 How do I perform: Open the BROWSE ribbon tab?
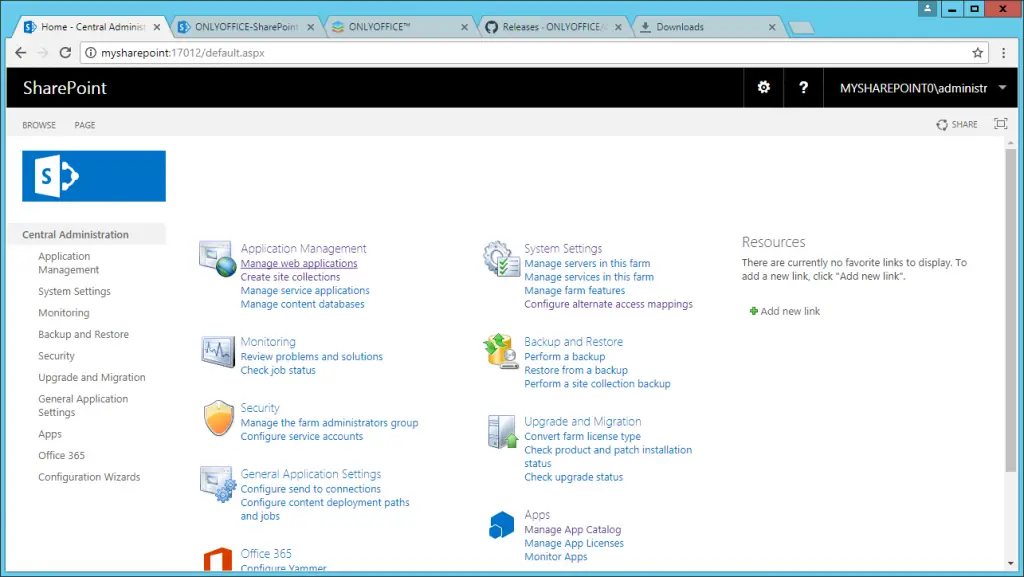39,125
